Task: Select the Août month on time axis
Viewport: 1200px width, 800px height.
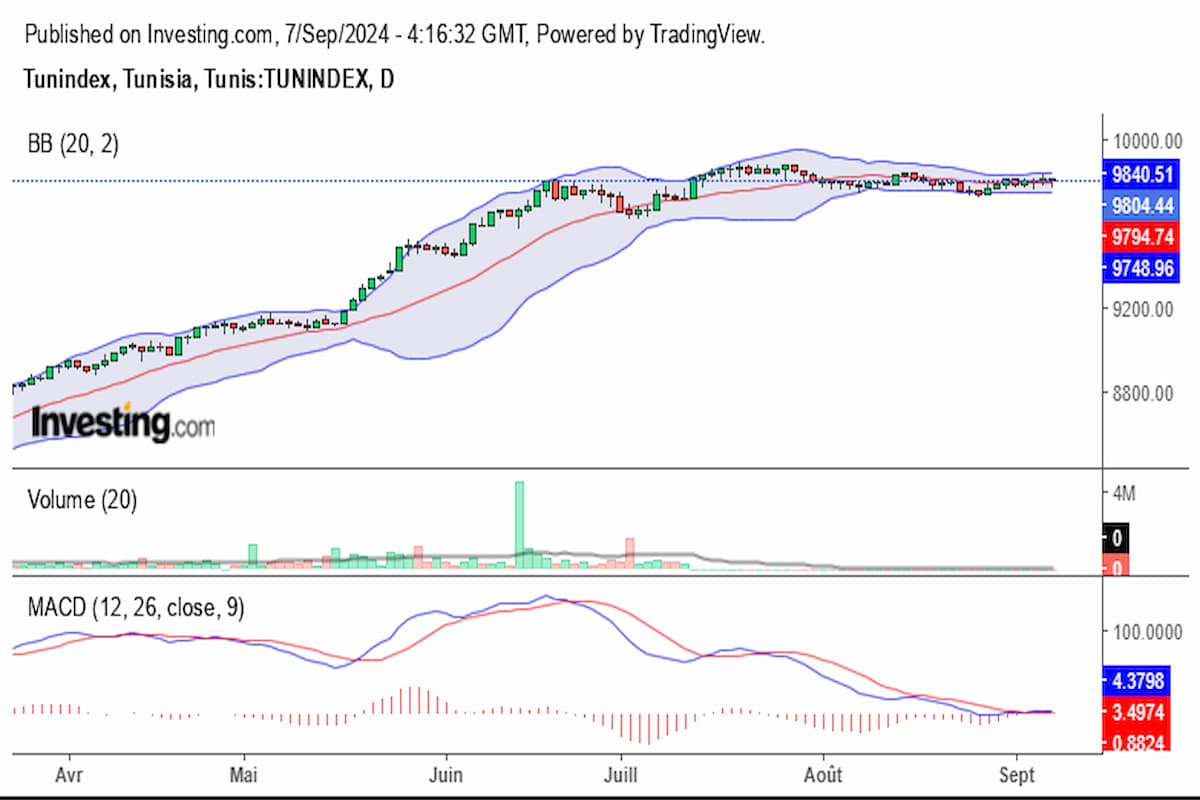Action: [824, 776]
